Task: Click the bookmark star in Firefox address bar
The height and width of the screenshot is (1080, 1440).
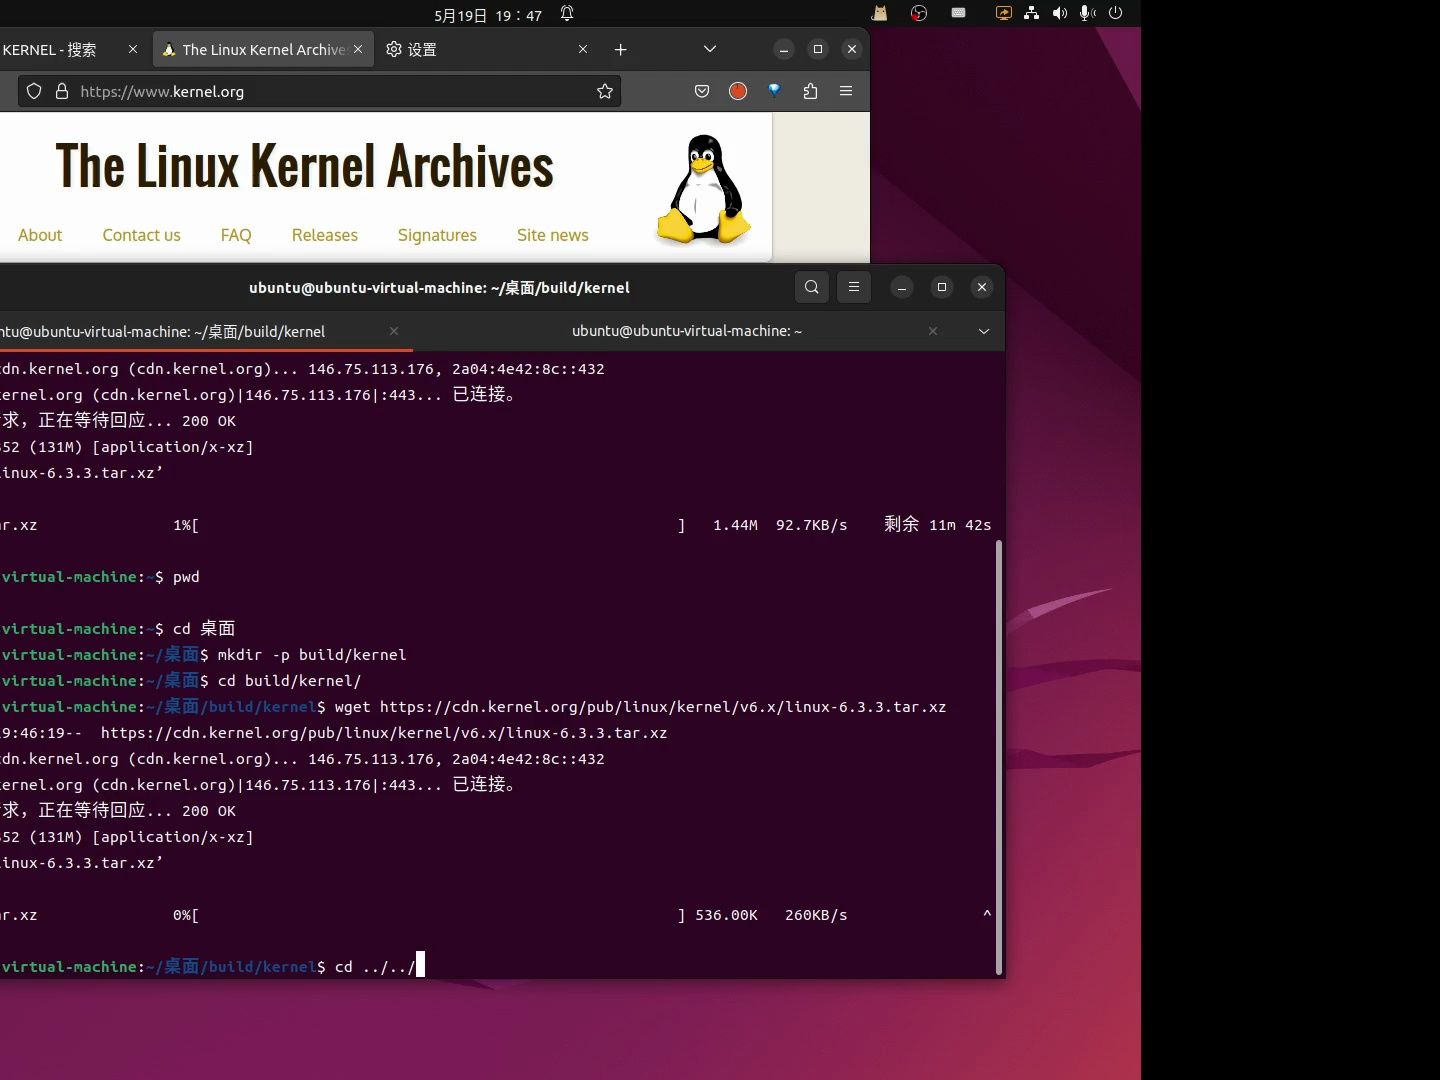Action: coord(605,91)
